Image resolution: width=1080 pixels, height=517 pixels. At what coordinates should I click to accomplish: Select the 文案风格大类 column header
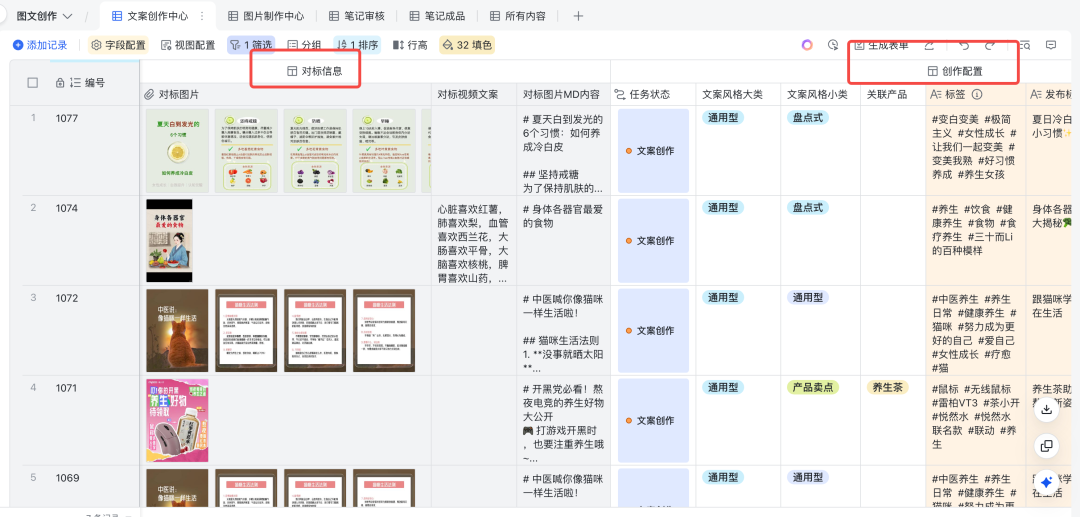pos(738,94)
